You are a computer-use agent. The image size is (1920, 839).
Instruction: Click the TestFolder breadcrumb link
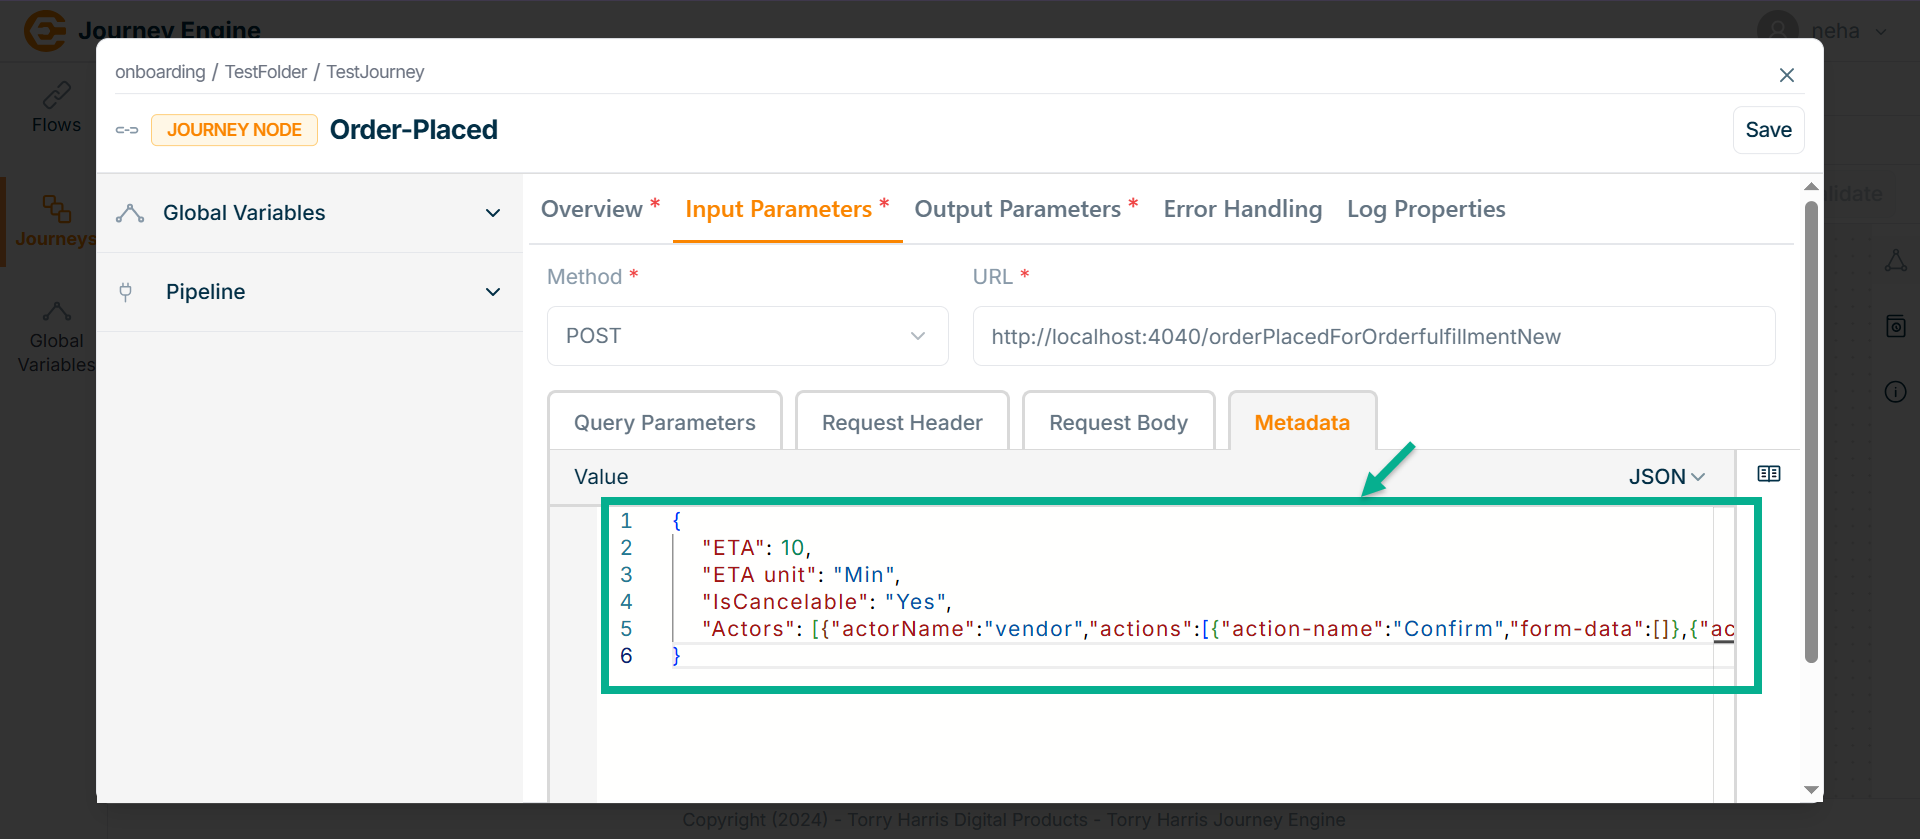coord(265,72)
